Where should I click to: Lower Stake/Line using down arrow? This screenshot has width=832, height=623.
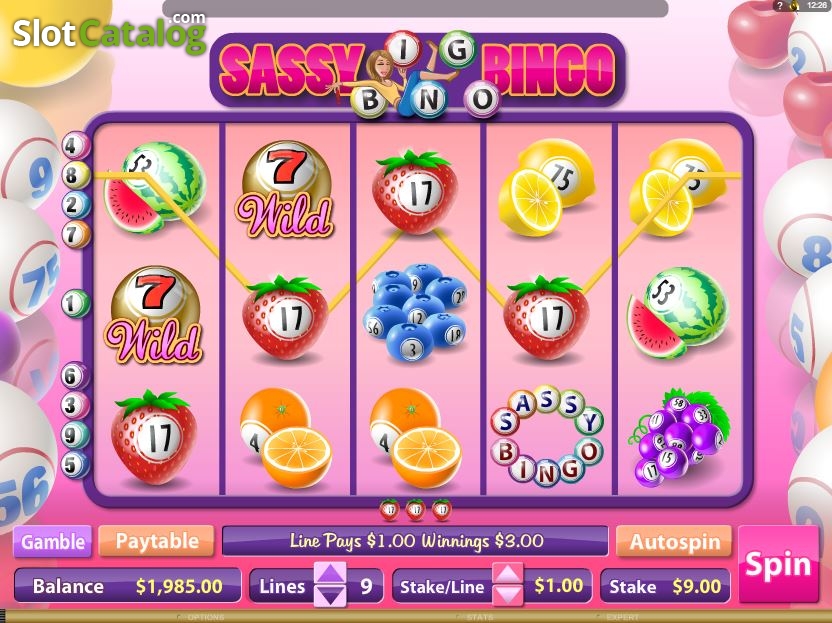tap(508, 596)
